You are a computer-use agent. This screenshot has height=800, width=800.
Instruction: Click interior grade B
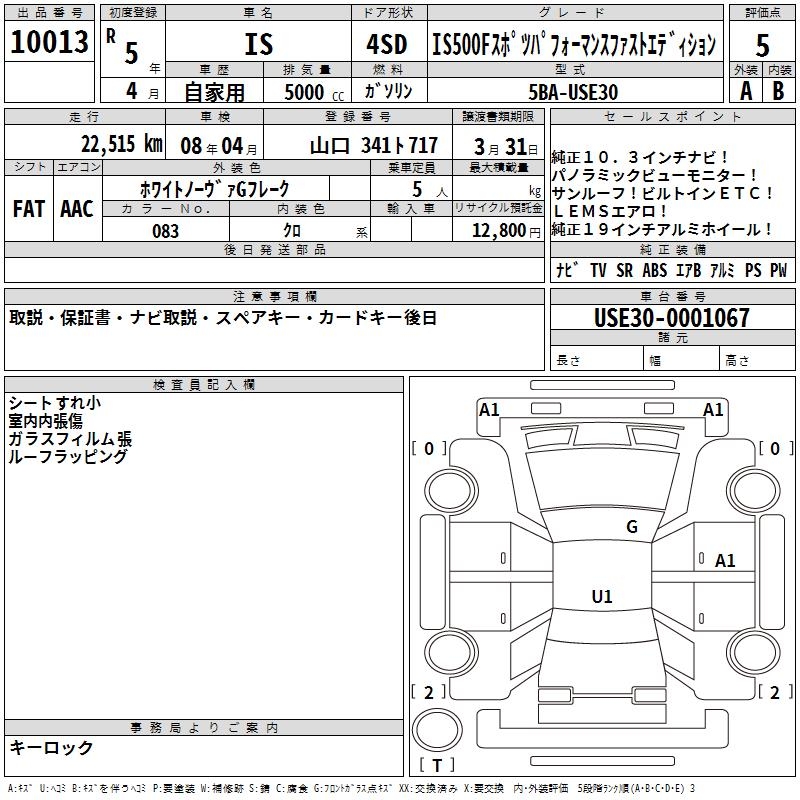(779, 91)
